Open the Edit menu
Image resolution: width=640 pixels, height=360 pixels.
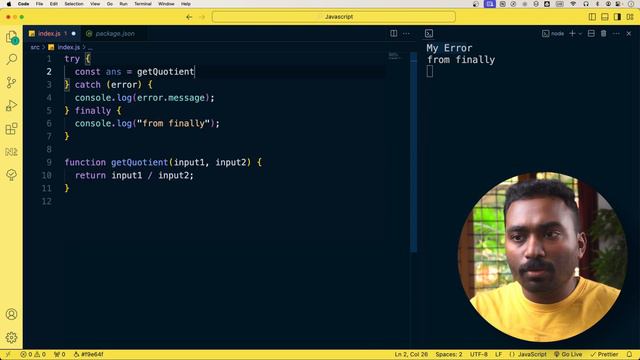(x=53, y=4)
